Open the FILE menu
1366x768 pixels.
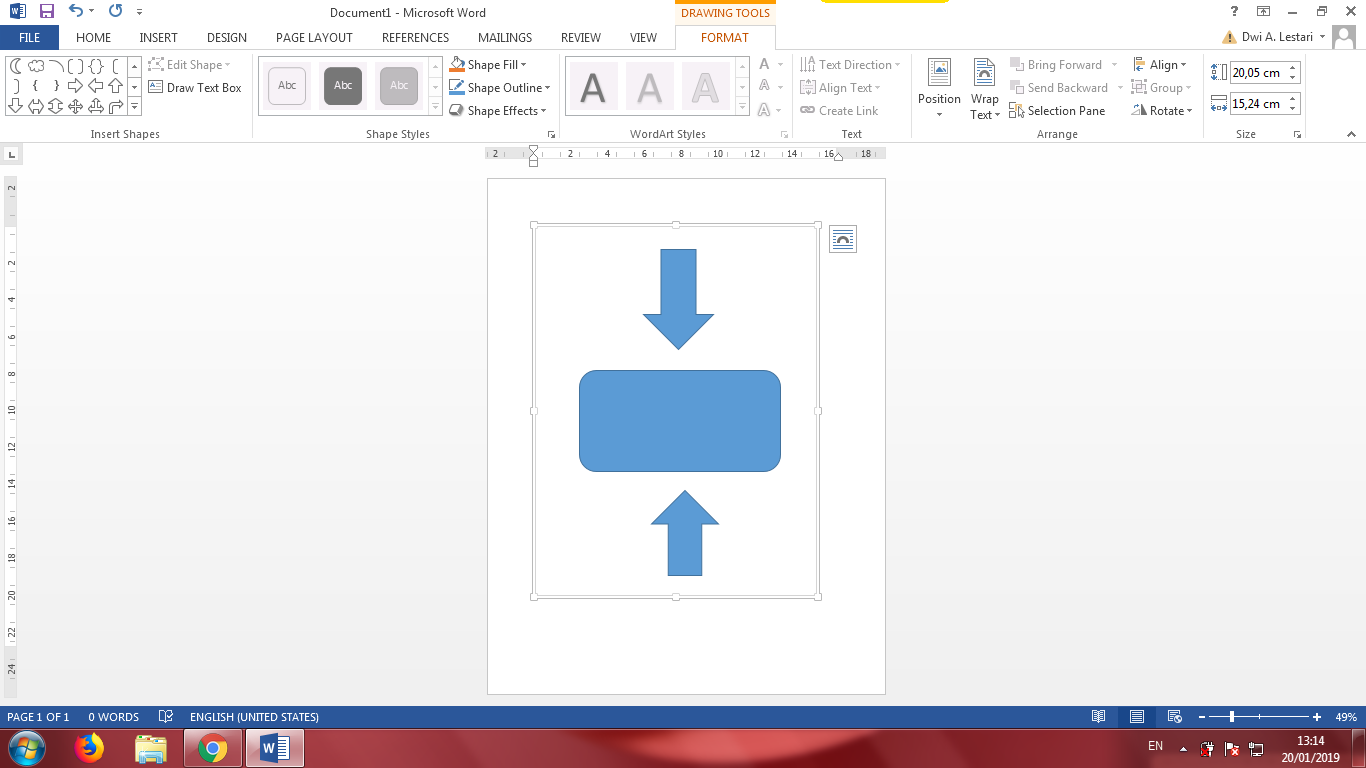pyautogui.click(x=30, y=37)
